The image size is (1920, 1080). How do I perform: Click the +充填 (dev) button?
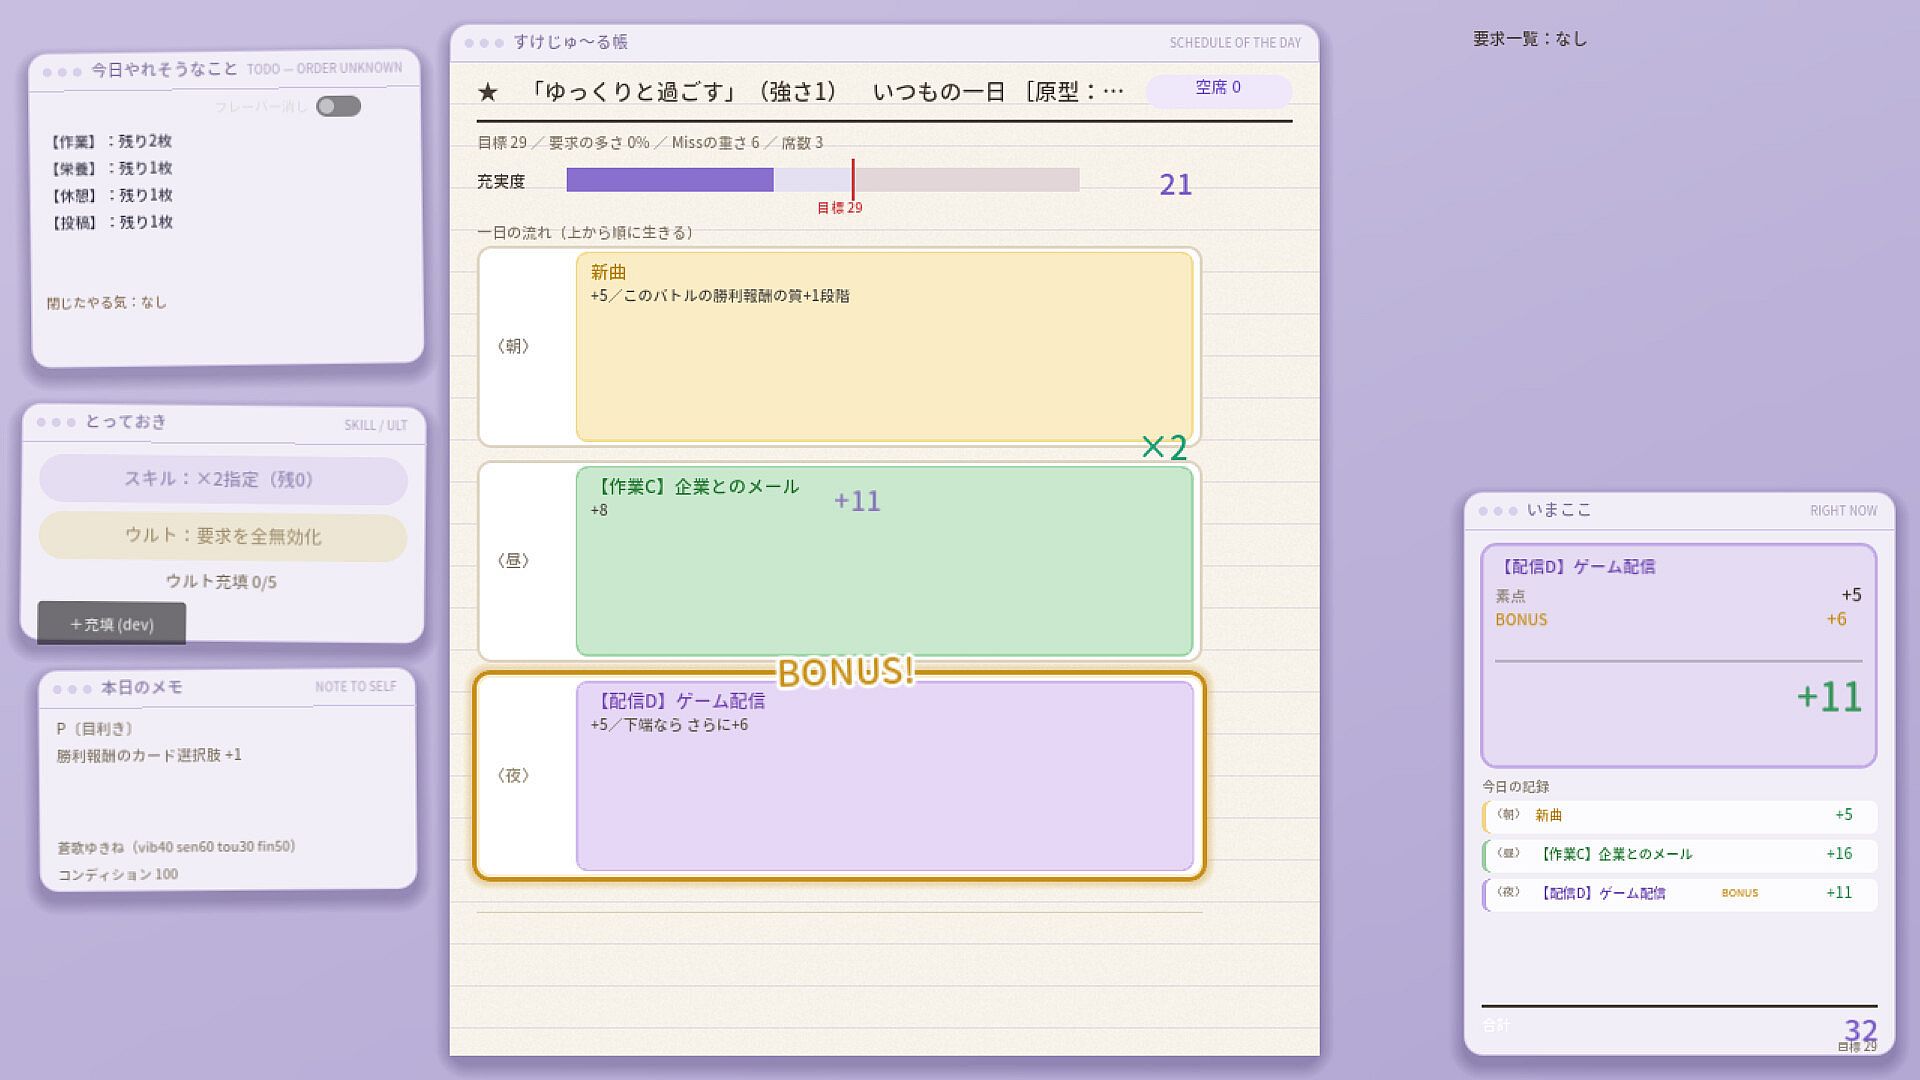click(111, 624)
